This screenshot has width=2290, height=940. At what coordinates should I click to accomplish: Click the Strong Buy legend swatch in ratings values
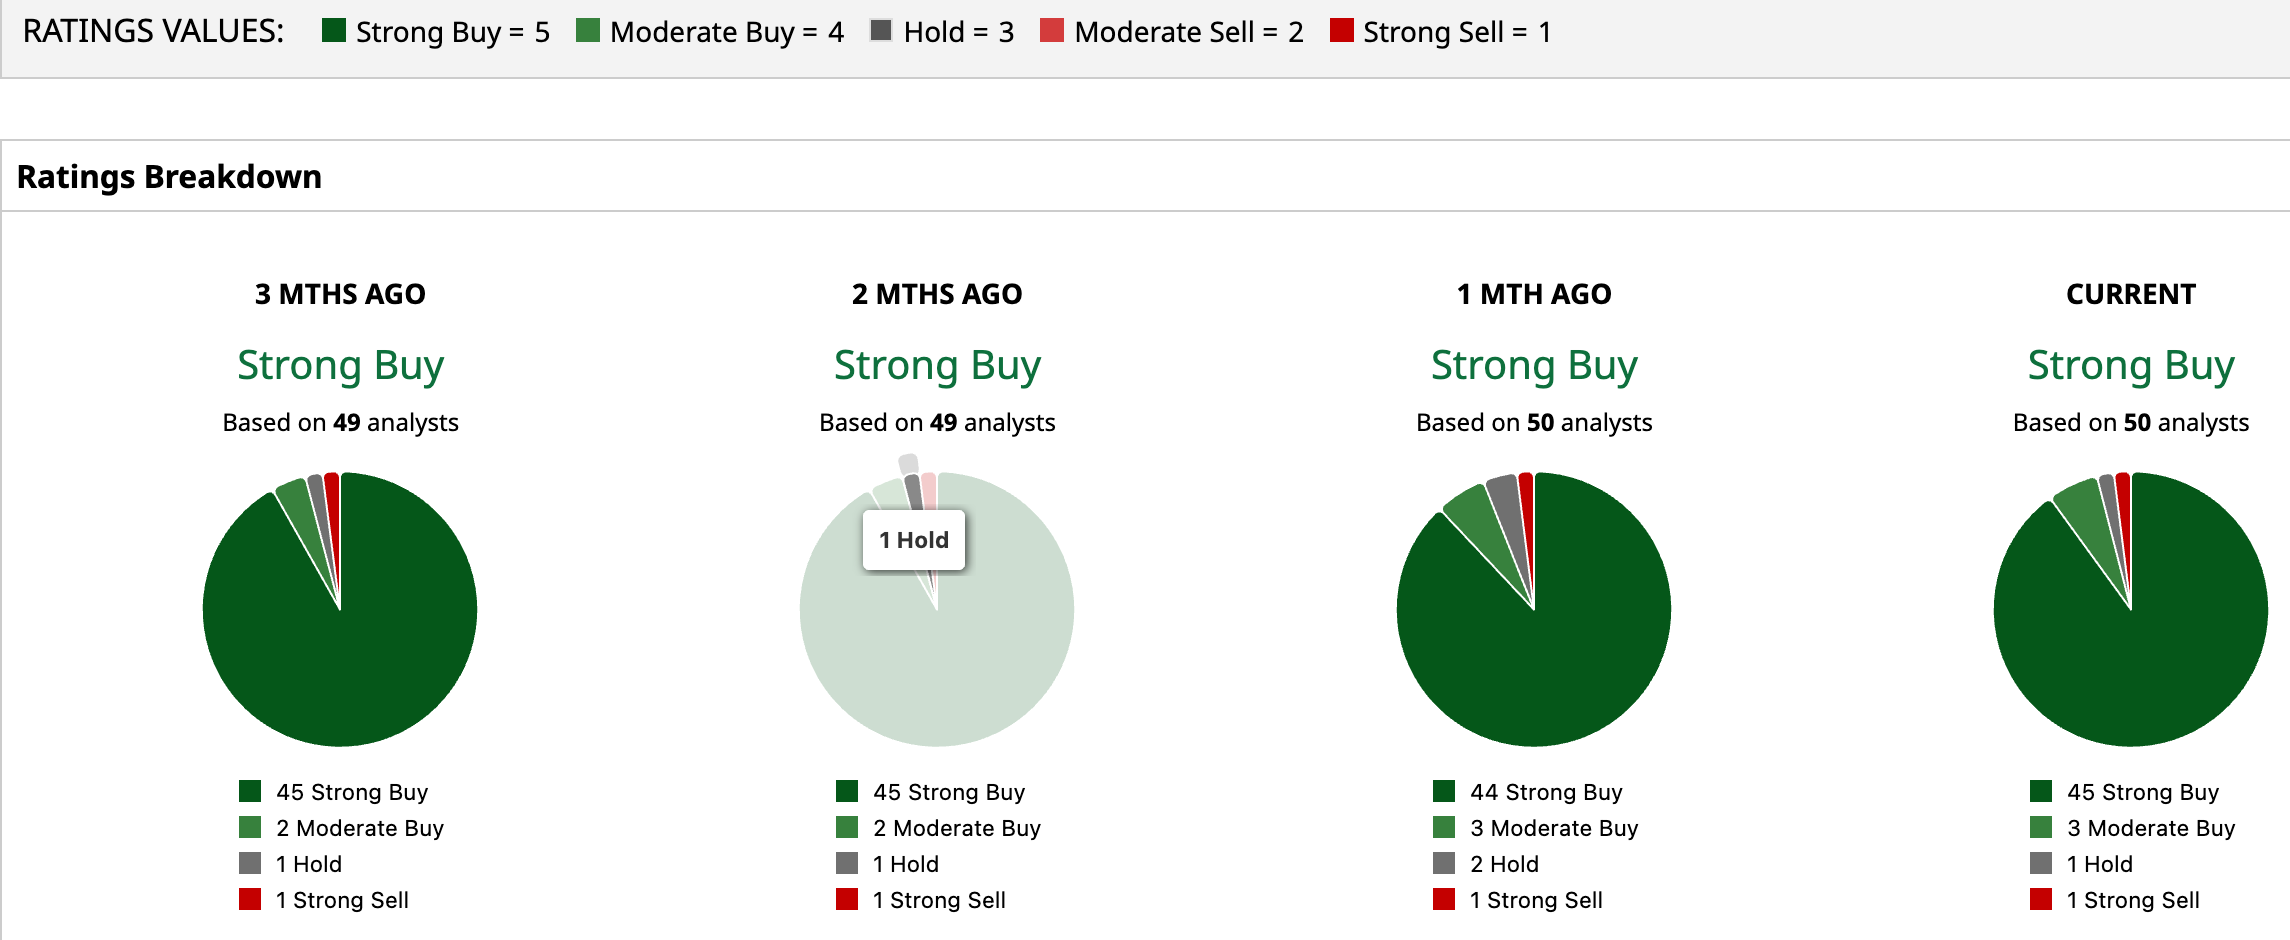point(333,31)
